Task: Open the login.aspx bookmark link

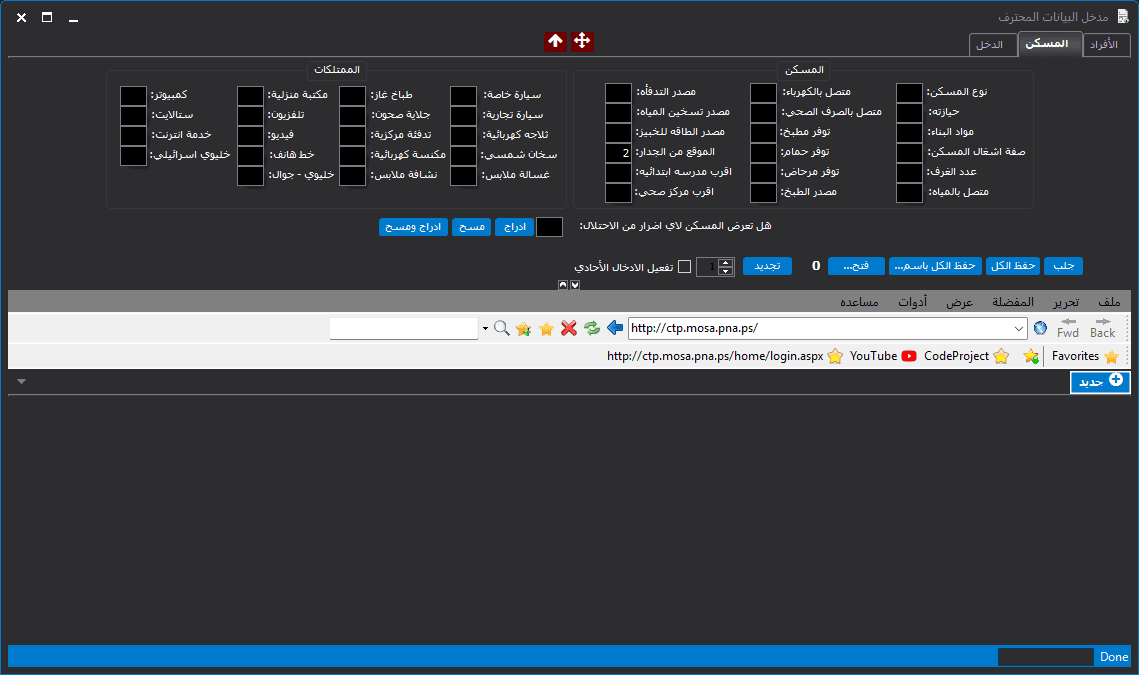Action: pyautogui.click(x=724, y=356)
